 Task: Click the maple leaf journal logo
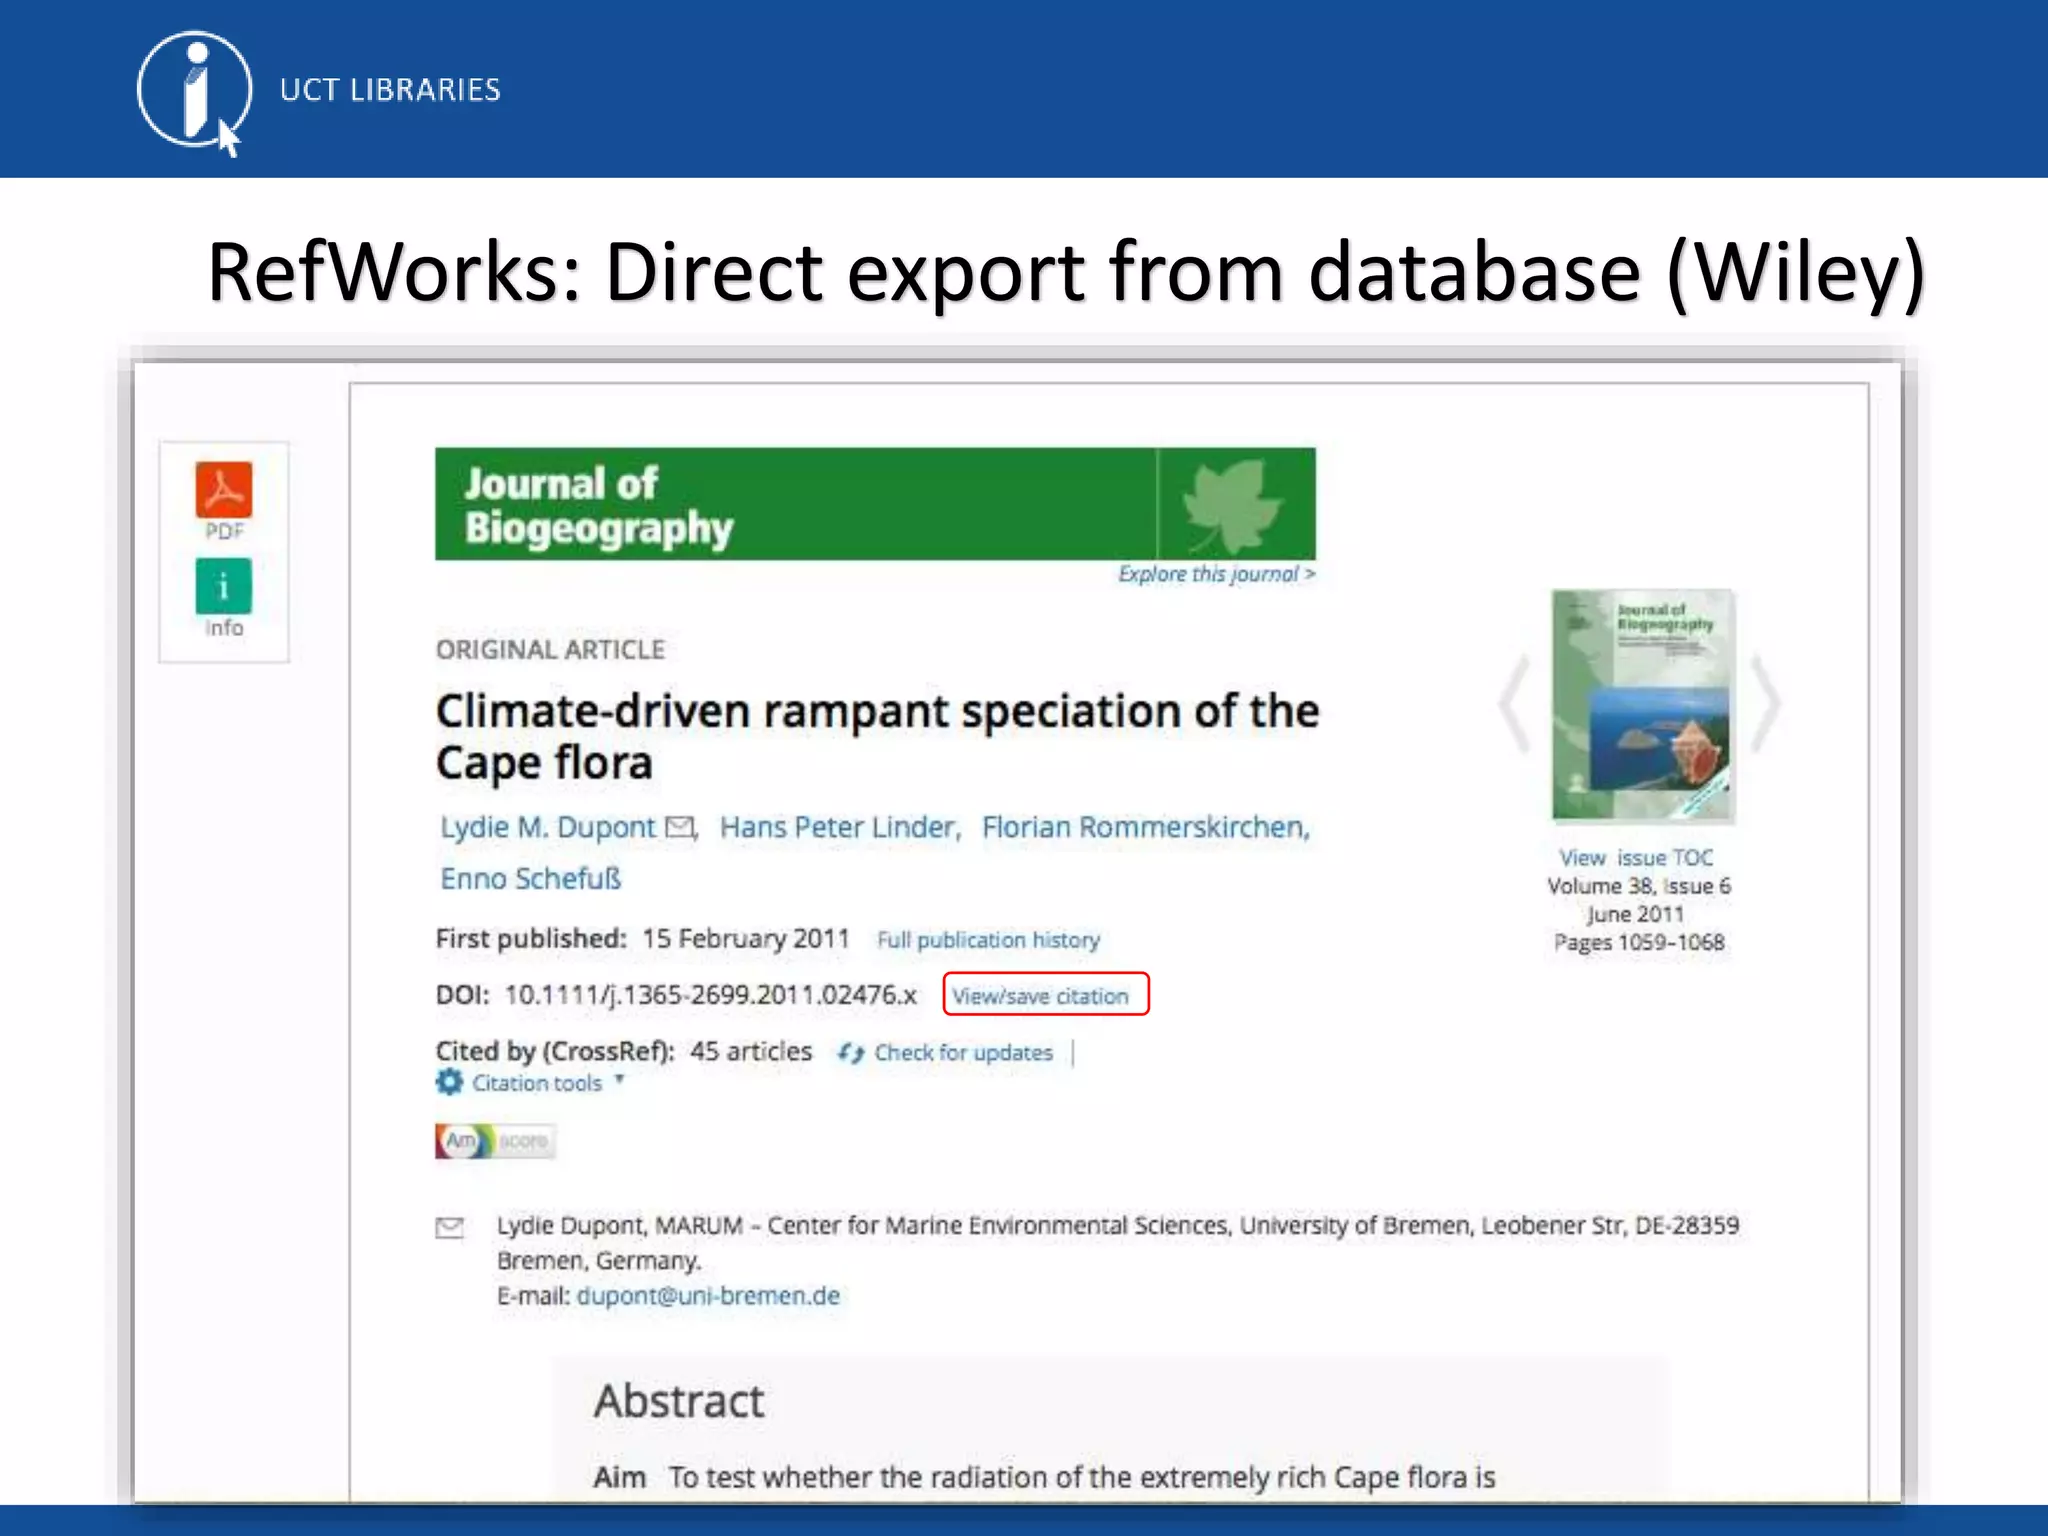(x=1231, y=505)
